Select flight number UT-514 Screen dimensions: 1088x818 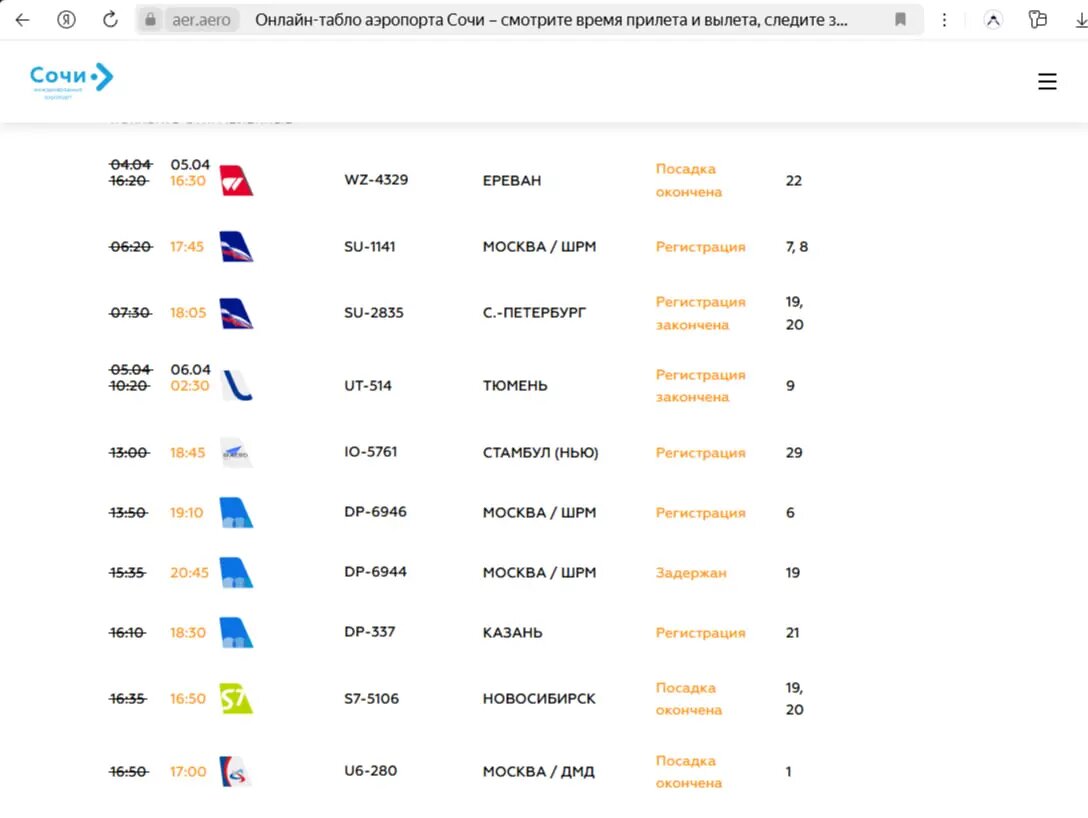click(x=368, y=385)
